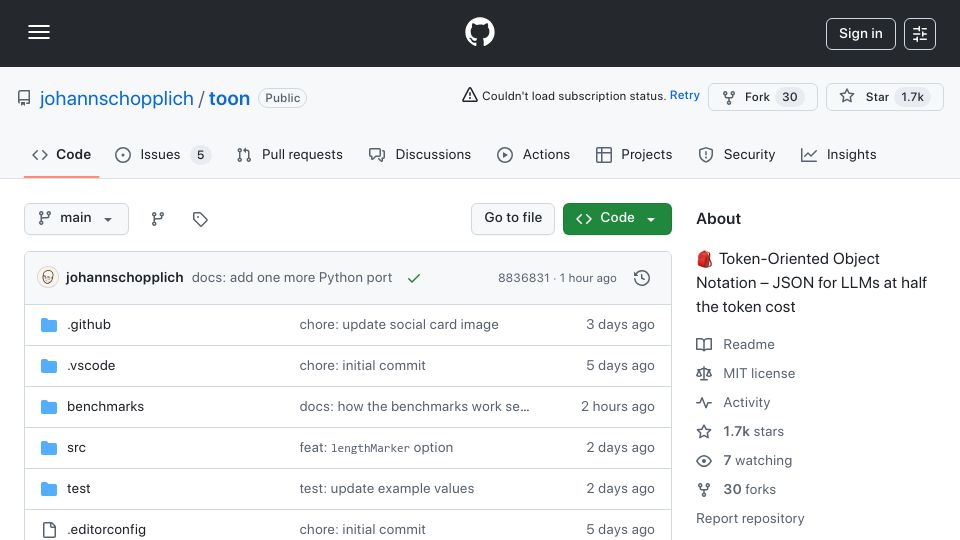Open 'feat: lengthMarker option' commit
This screenshot has width=960, height=540.
[376, 448]
